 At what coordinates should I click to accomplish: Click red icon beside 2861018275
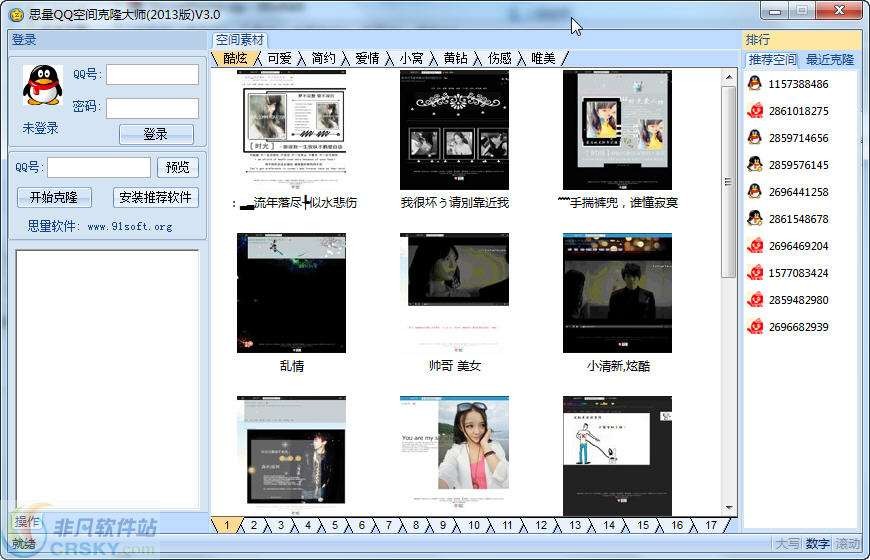tap(755, 110)
